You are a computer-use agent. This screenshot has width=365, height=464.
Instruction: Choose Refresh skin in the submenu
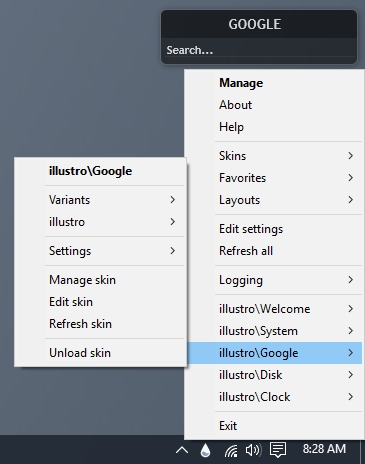(100, 324)
